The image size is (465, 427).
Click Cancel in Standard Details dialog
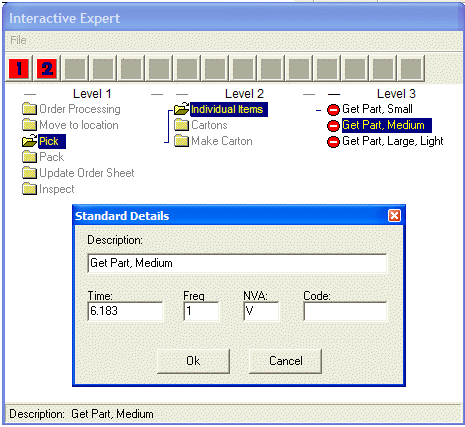(x=286, y=361)
